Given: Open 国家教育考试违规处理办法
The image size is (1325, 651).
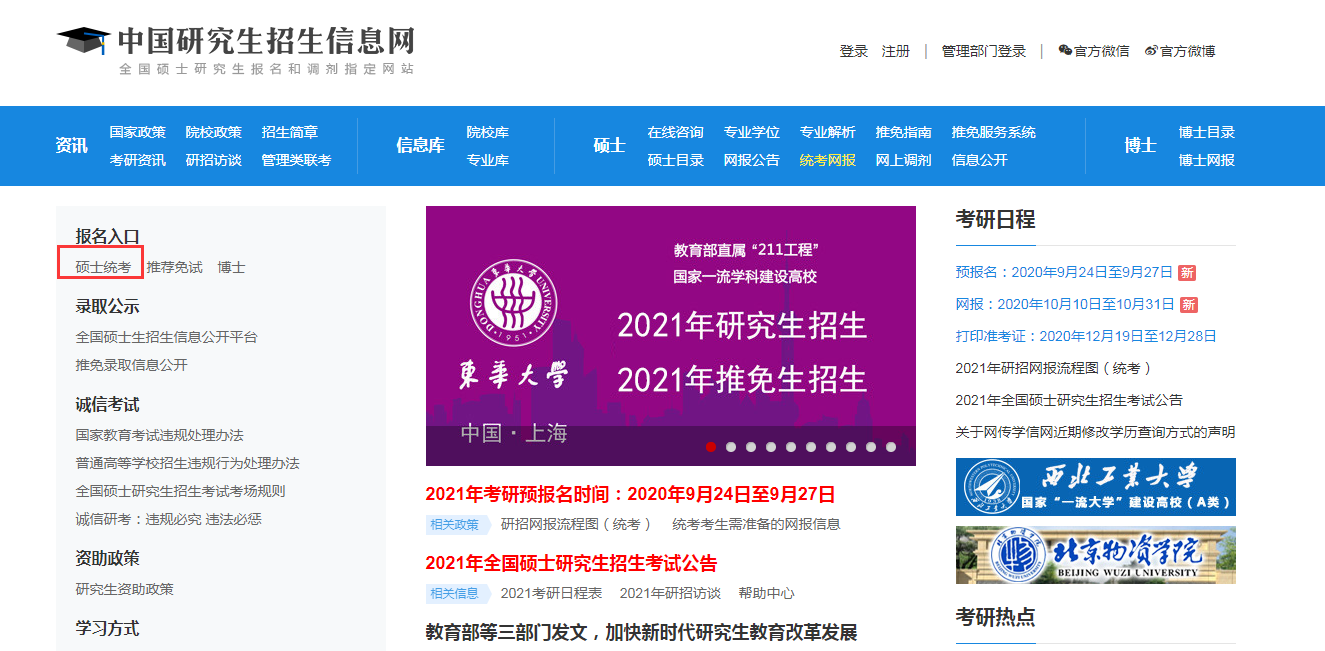Looking at the screenshot, I should pyautogui.click(x=160, y=435).
